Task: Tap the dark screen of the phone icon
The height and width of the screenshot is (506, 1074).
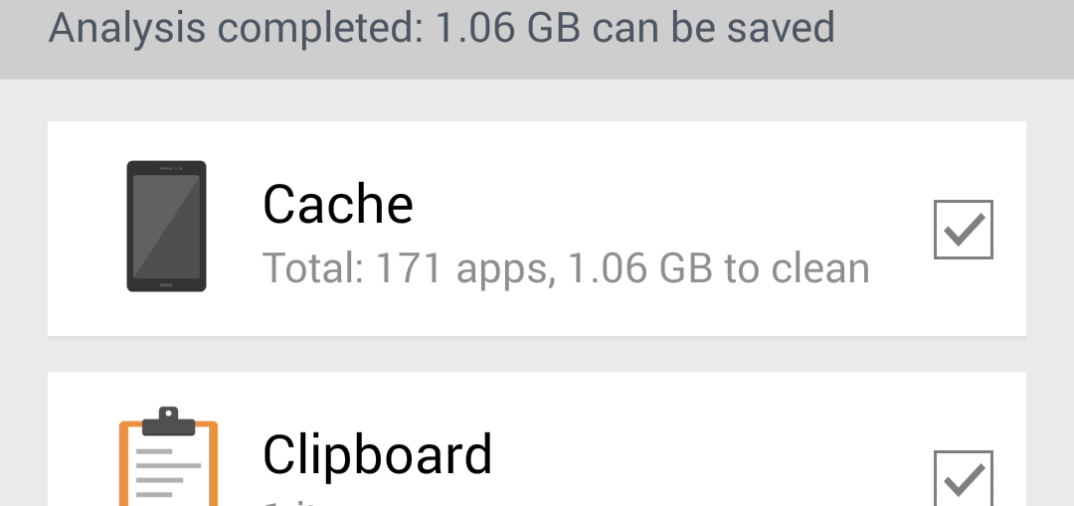Action: [x=166, y=227]
